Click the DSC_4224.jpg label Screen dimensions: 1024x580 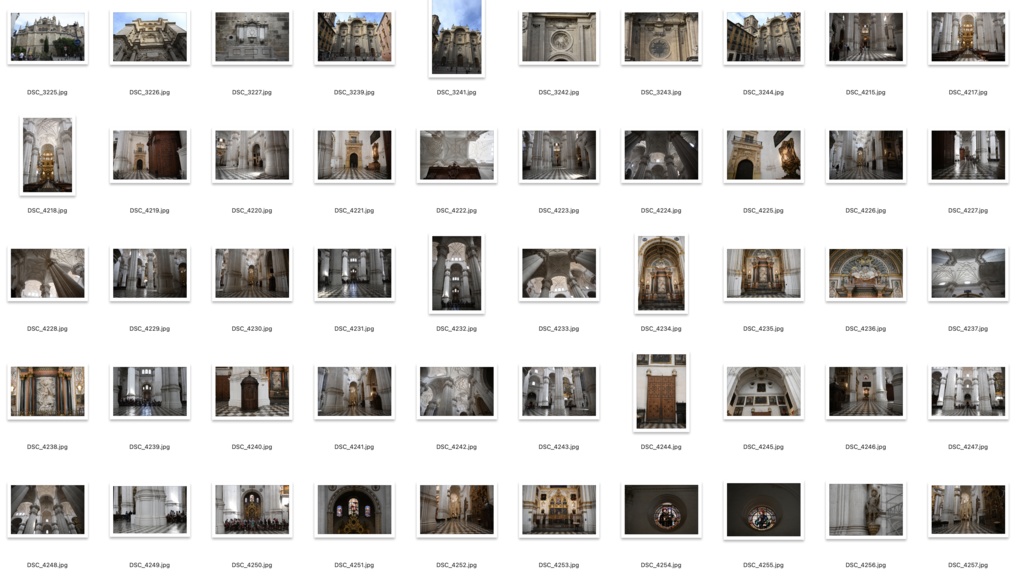[x=661, y=211]
